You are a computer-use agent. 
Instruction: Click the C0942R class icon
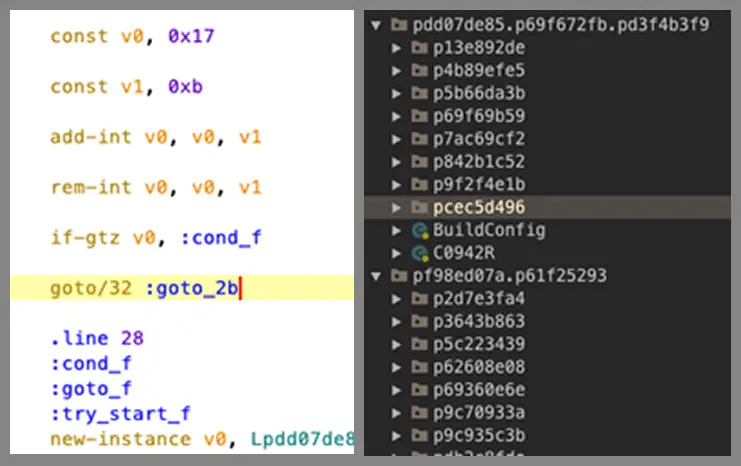(420, 253)
